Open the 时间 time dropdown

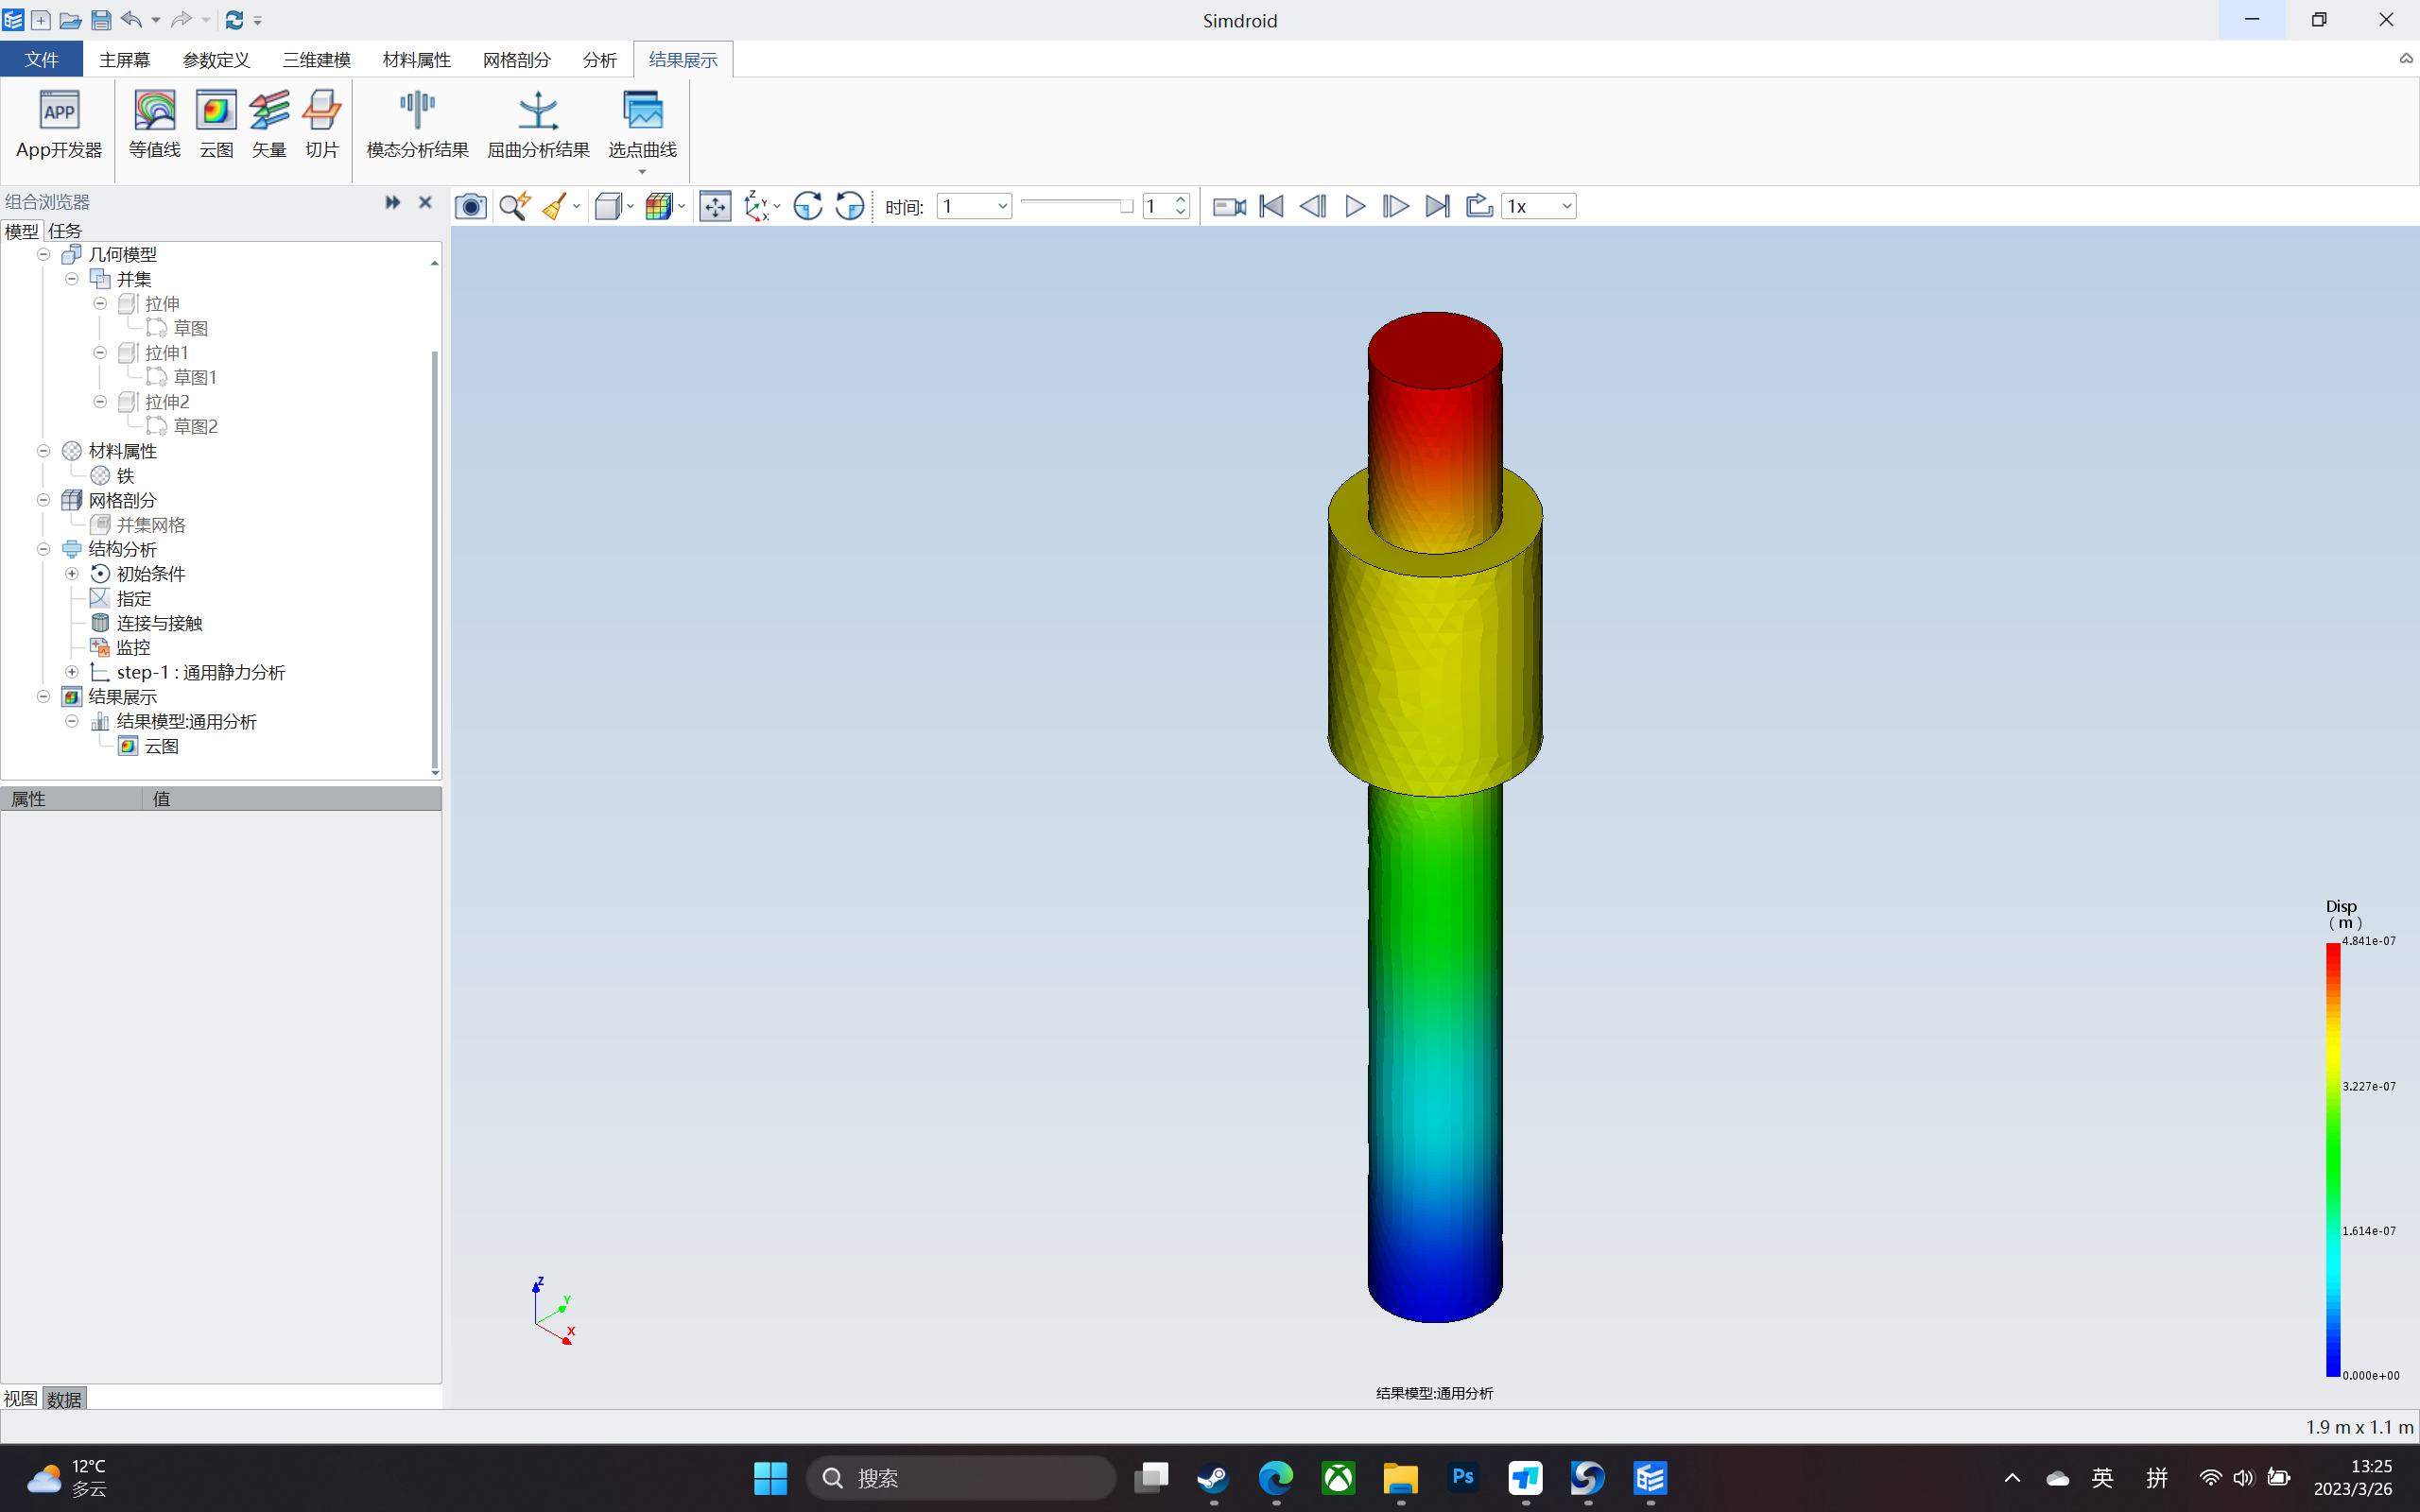973,207
